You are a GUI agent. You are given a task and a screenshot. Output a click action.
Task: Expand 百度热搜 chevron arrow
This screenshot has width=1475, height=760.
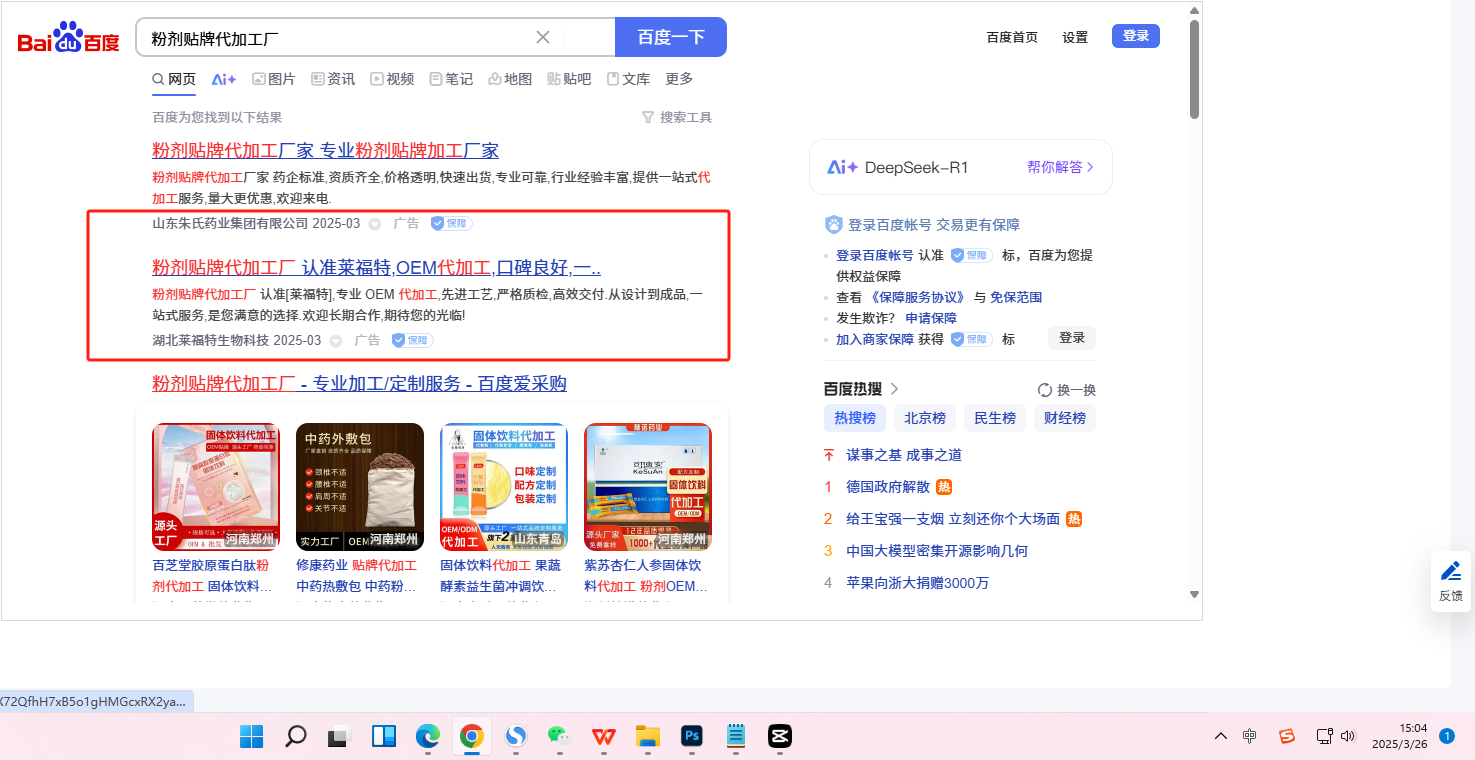(895, 389)
